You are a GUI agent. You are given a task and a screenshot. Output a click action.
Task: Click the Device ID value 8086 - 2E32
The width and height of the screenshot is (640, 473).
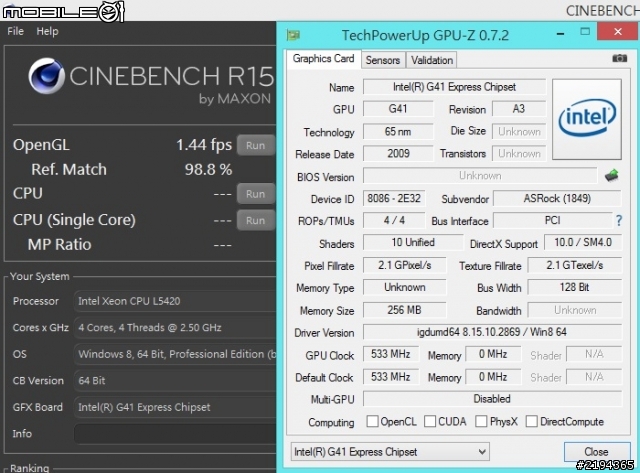pos(394,199)
